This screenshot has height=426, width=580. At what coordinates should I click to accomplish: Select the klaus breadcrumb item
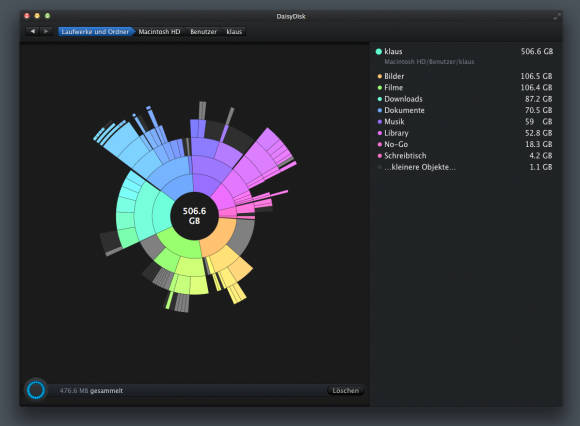pyautogui.click(x=234, y=32)
